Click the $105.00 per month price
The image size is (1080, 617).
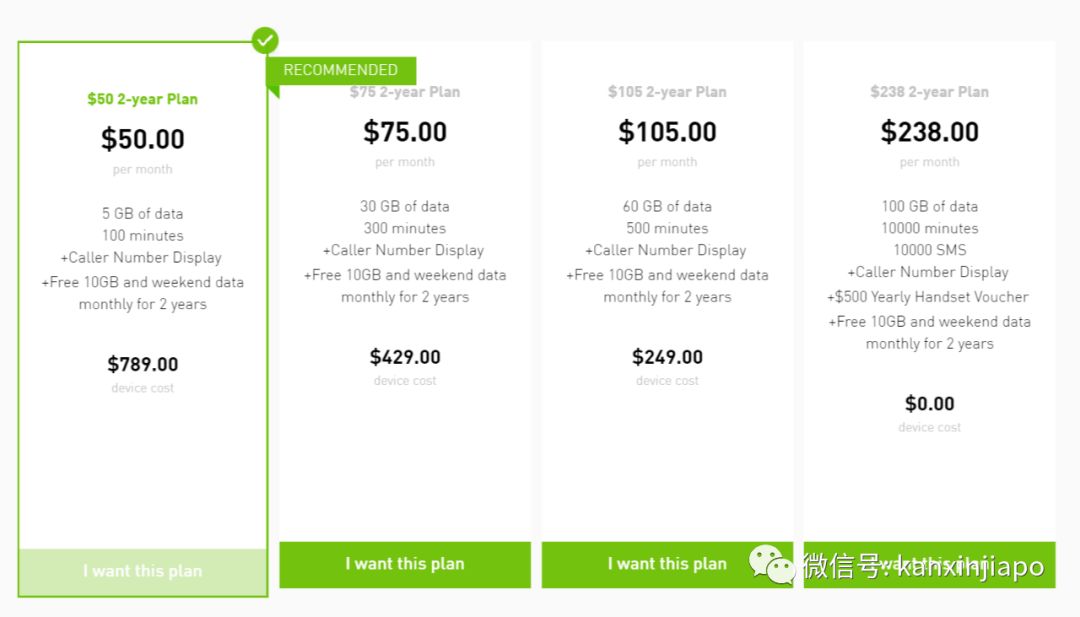(667, 132)
